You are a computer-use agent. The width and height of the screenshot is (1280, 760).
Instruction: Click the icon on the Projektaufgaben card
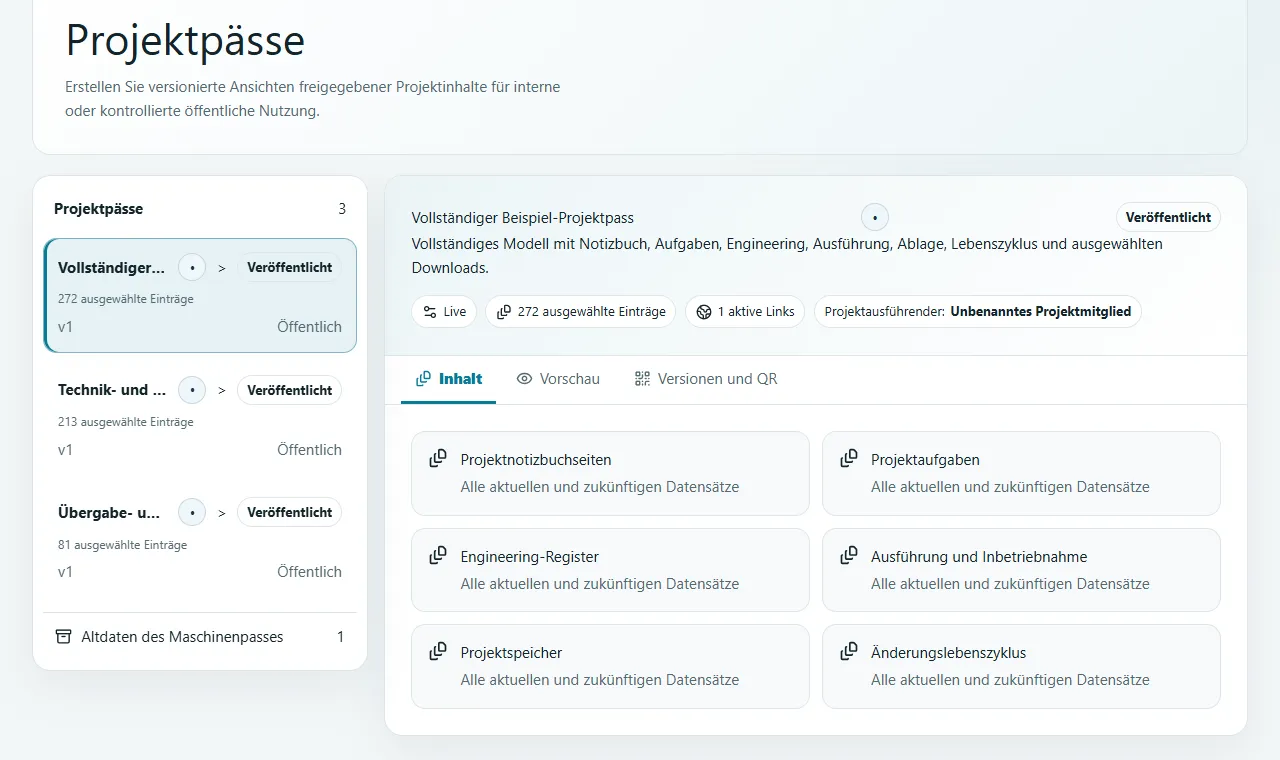(849, 458)
